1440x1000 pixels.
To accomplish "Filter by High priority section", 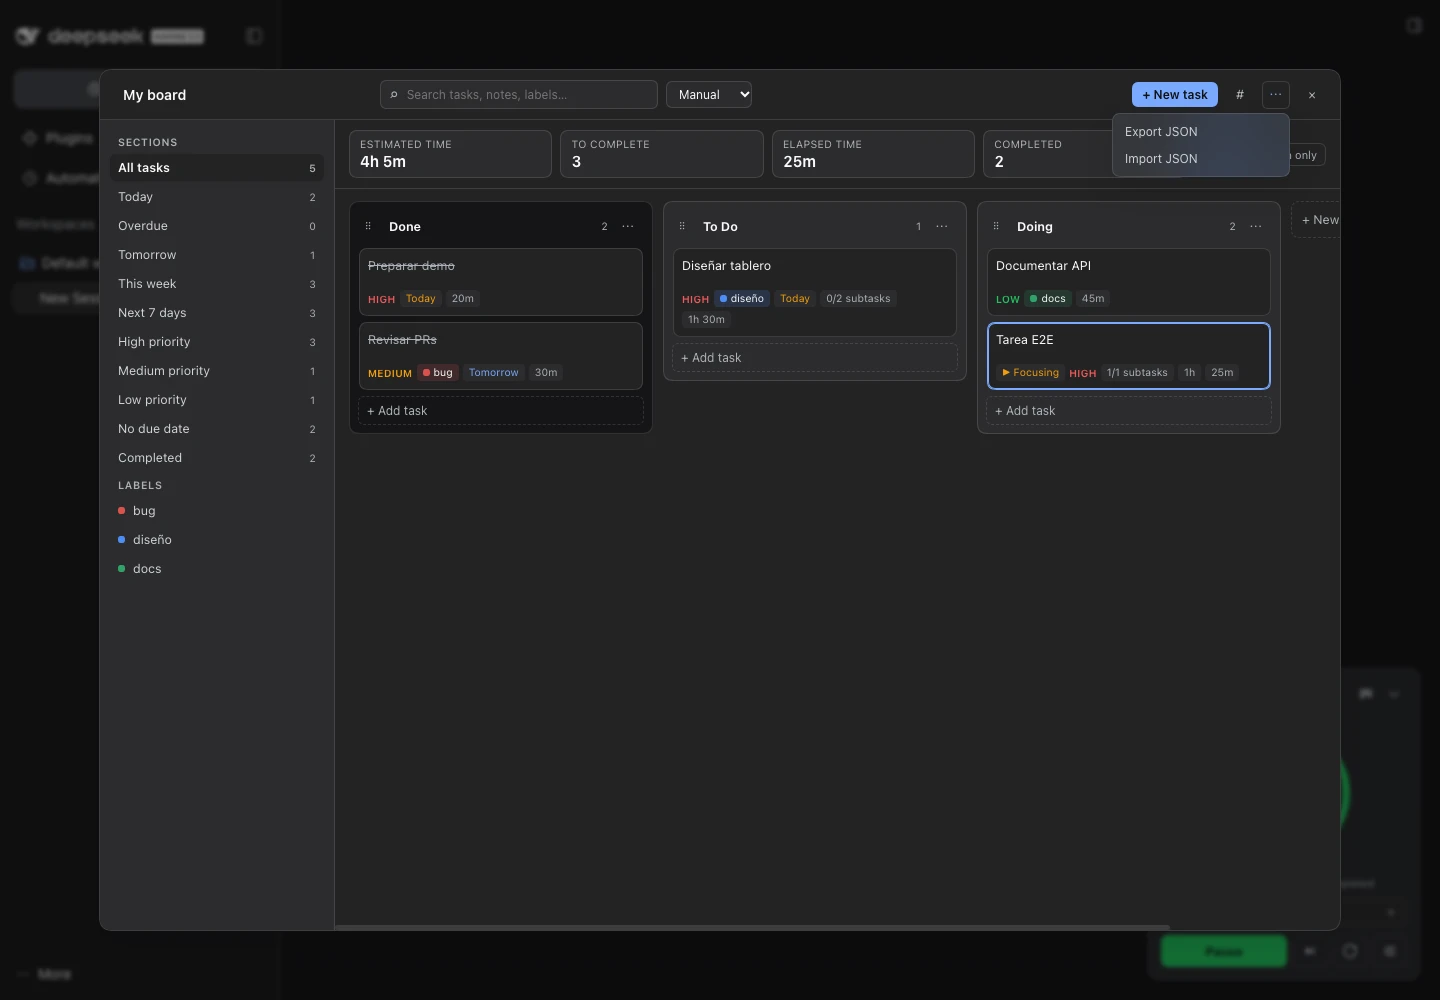I will (x=217, y=342).
